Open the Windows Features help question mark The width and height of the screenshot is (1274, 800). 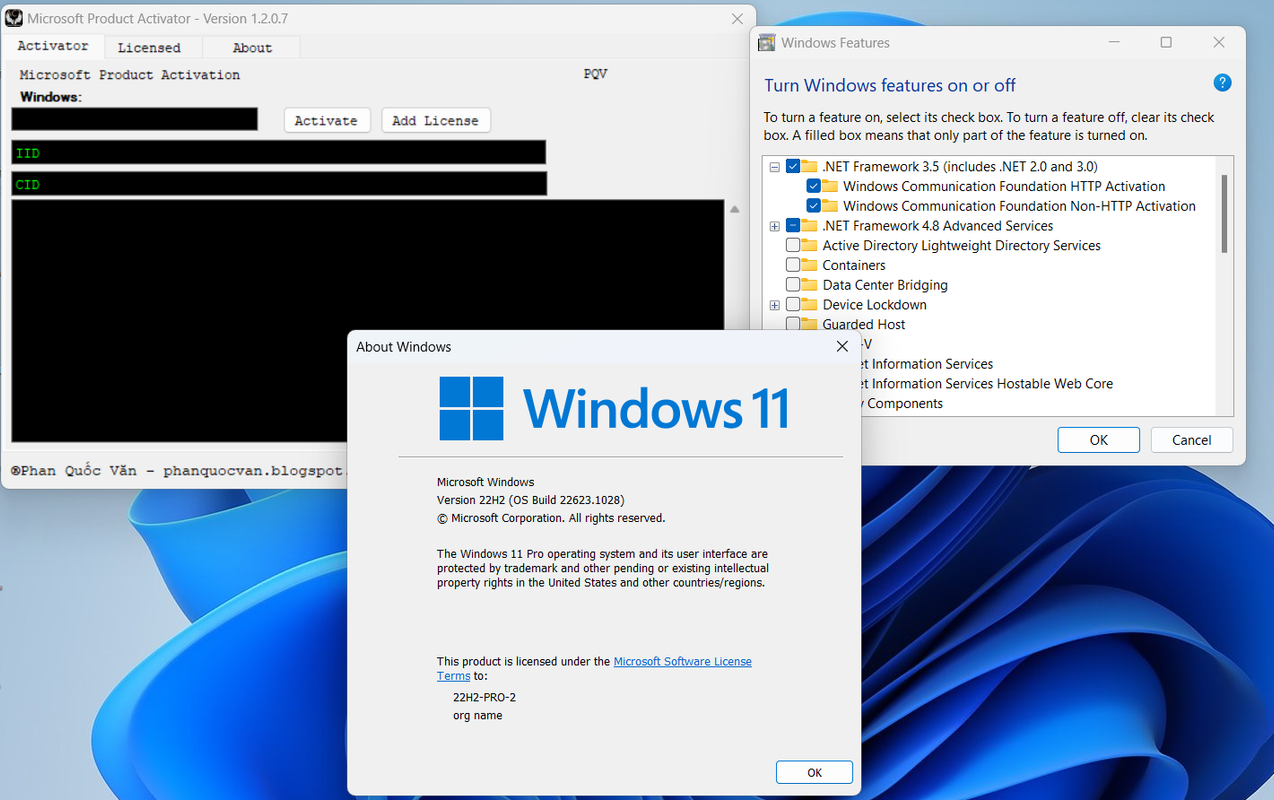click(1222, 83)
